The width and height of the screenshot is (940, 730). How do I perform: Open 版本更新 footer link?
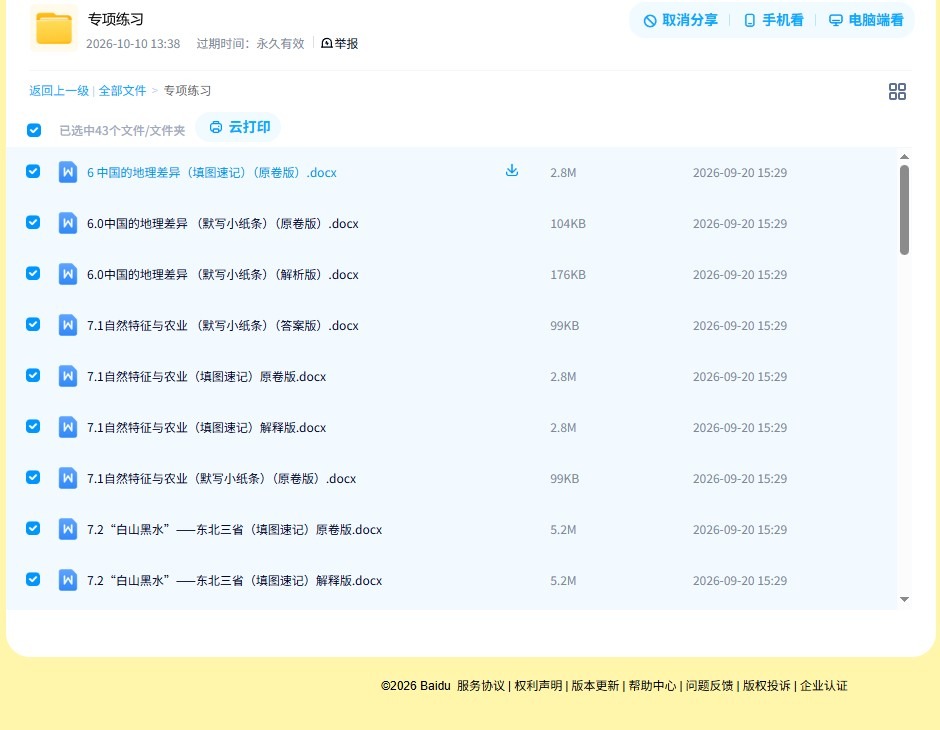click(595, 686)
